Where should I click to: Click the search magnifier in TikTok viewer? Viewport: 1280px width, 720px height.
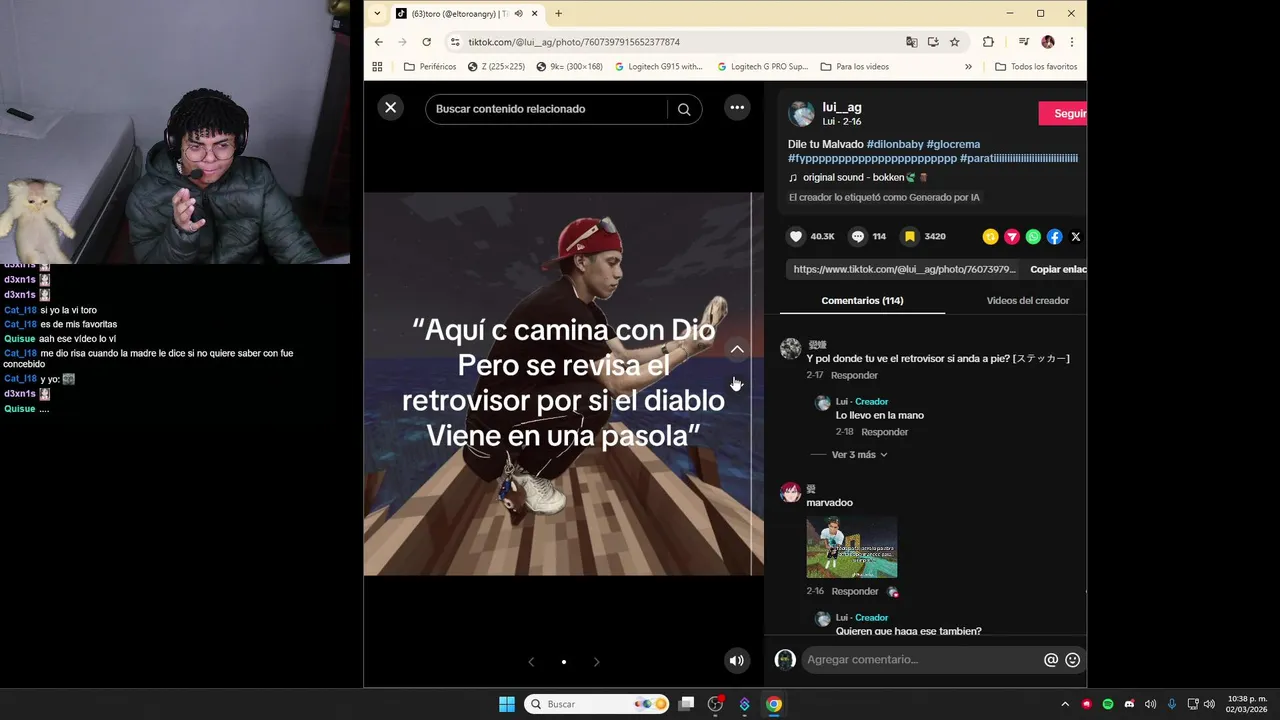tap(684, 109)
